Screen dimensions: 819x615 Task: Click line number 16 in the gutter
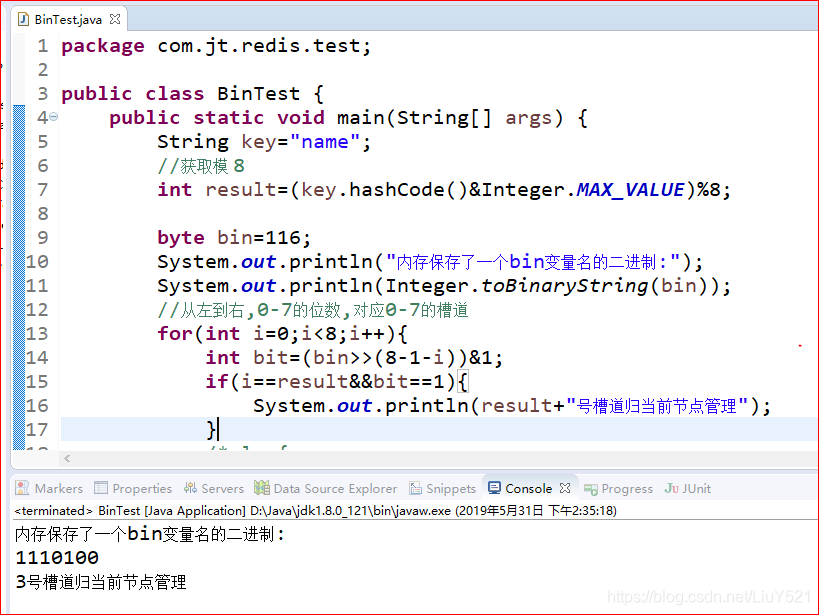click(x=37, y=405)
